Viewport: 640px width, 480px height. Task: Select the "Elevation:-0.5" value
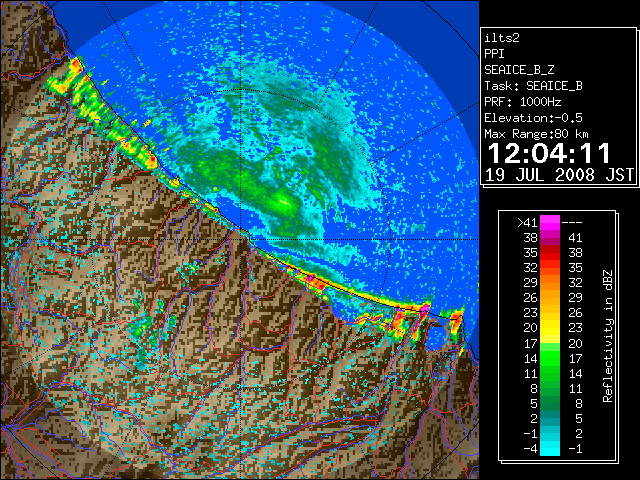coord(533,118)
